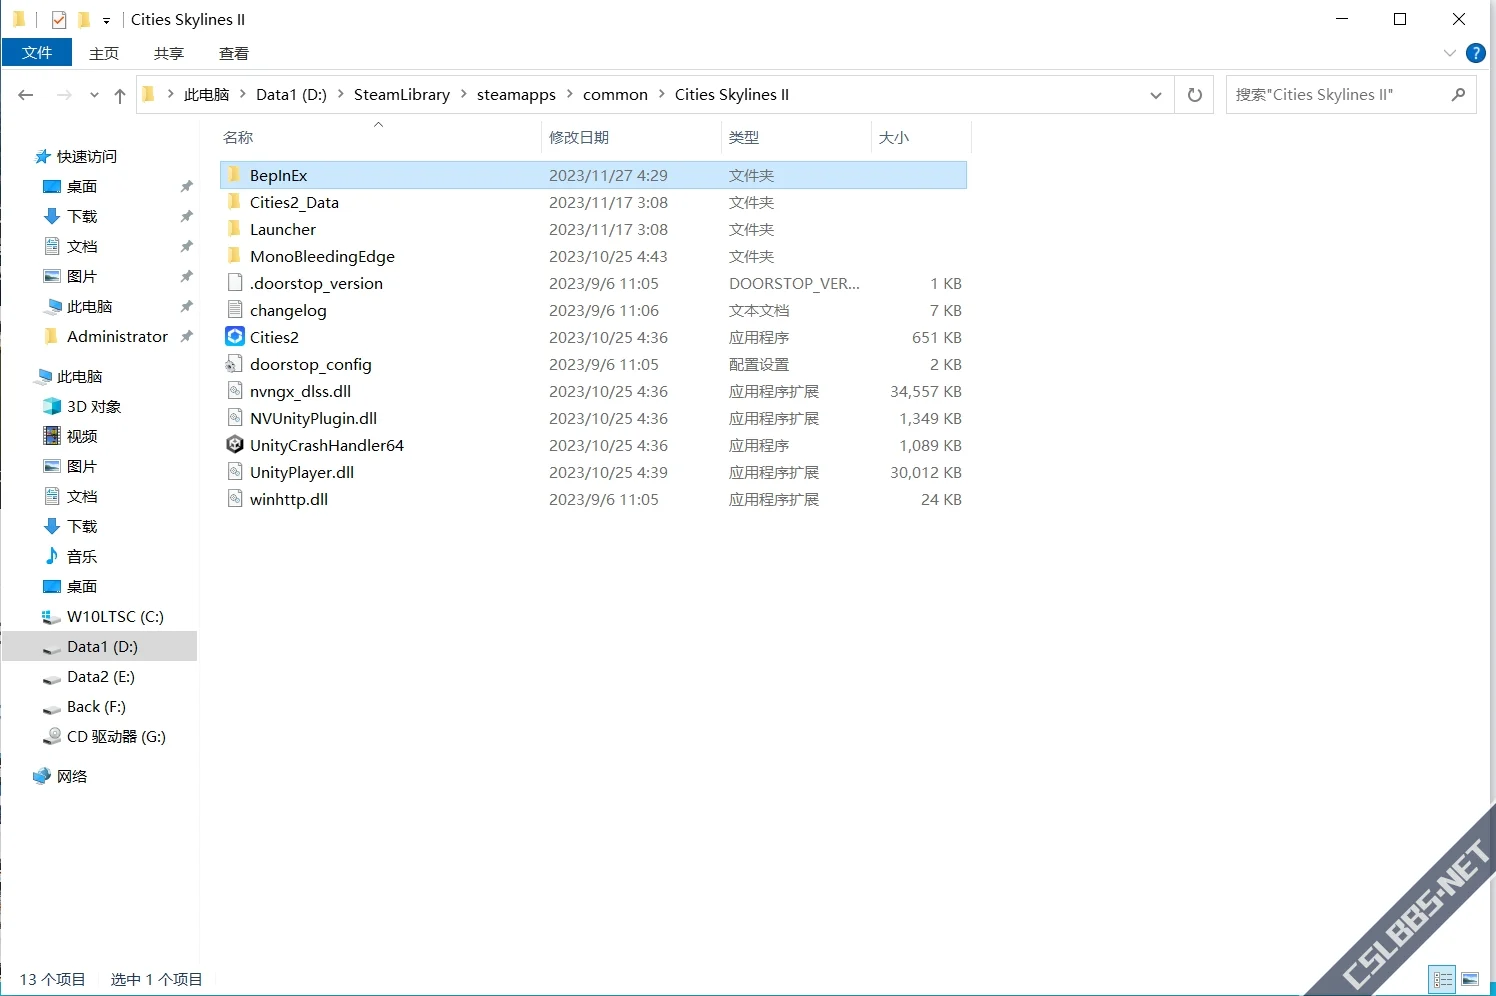Click the 2023/11/27 4:29 date cell
The width and height of the screenshot is (1496, 996).
[x=608, y=175]
